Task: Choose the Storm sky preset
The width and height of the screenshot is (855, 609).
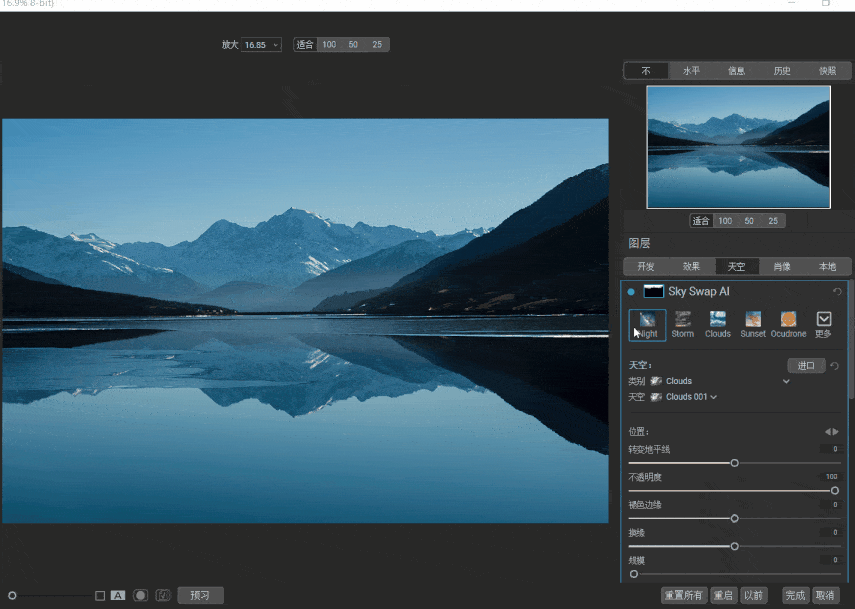Action: tap(683, 324)
